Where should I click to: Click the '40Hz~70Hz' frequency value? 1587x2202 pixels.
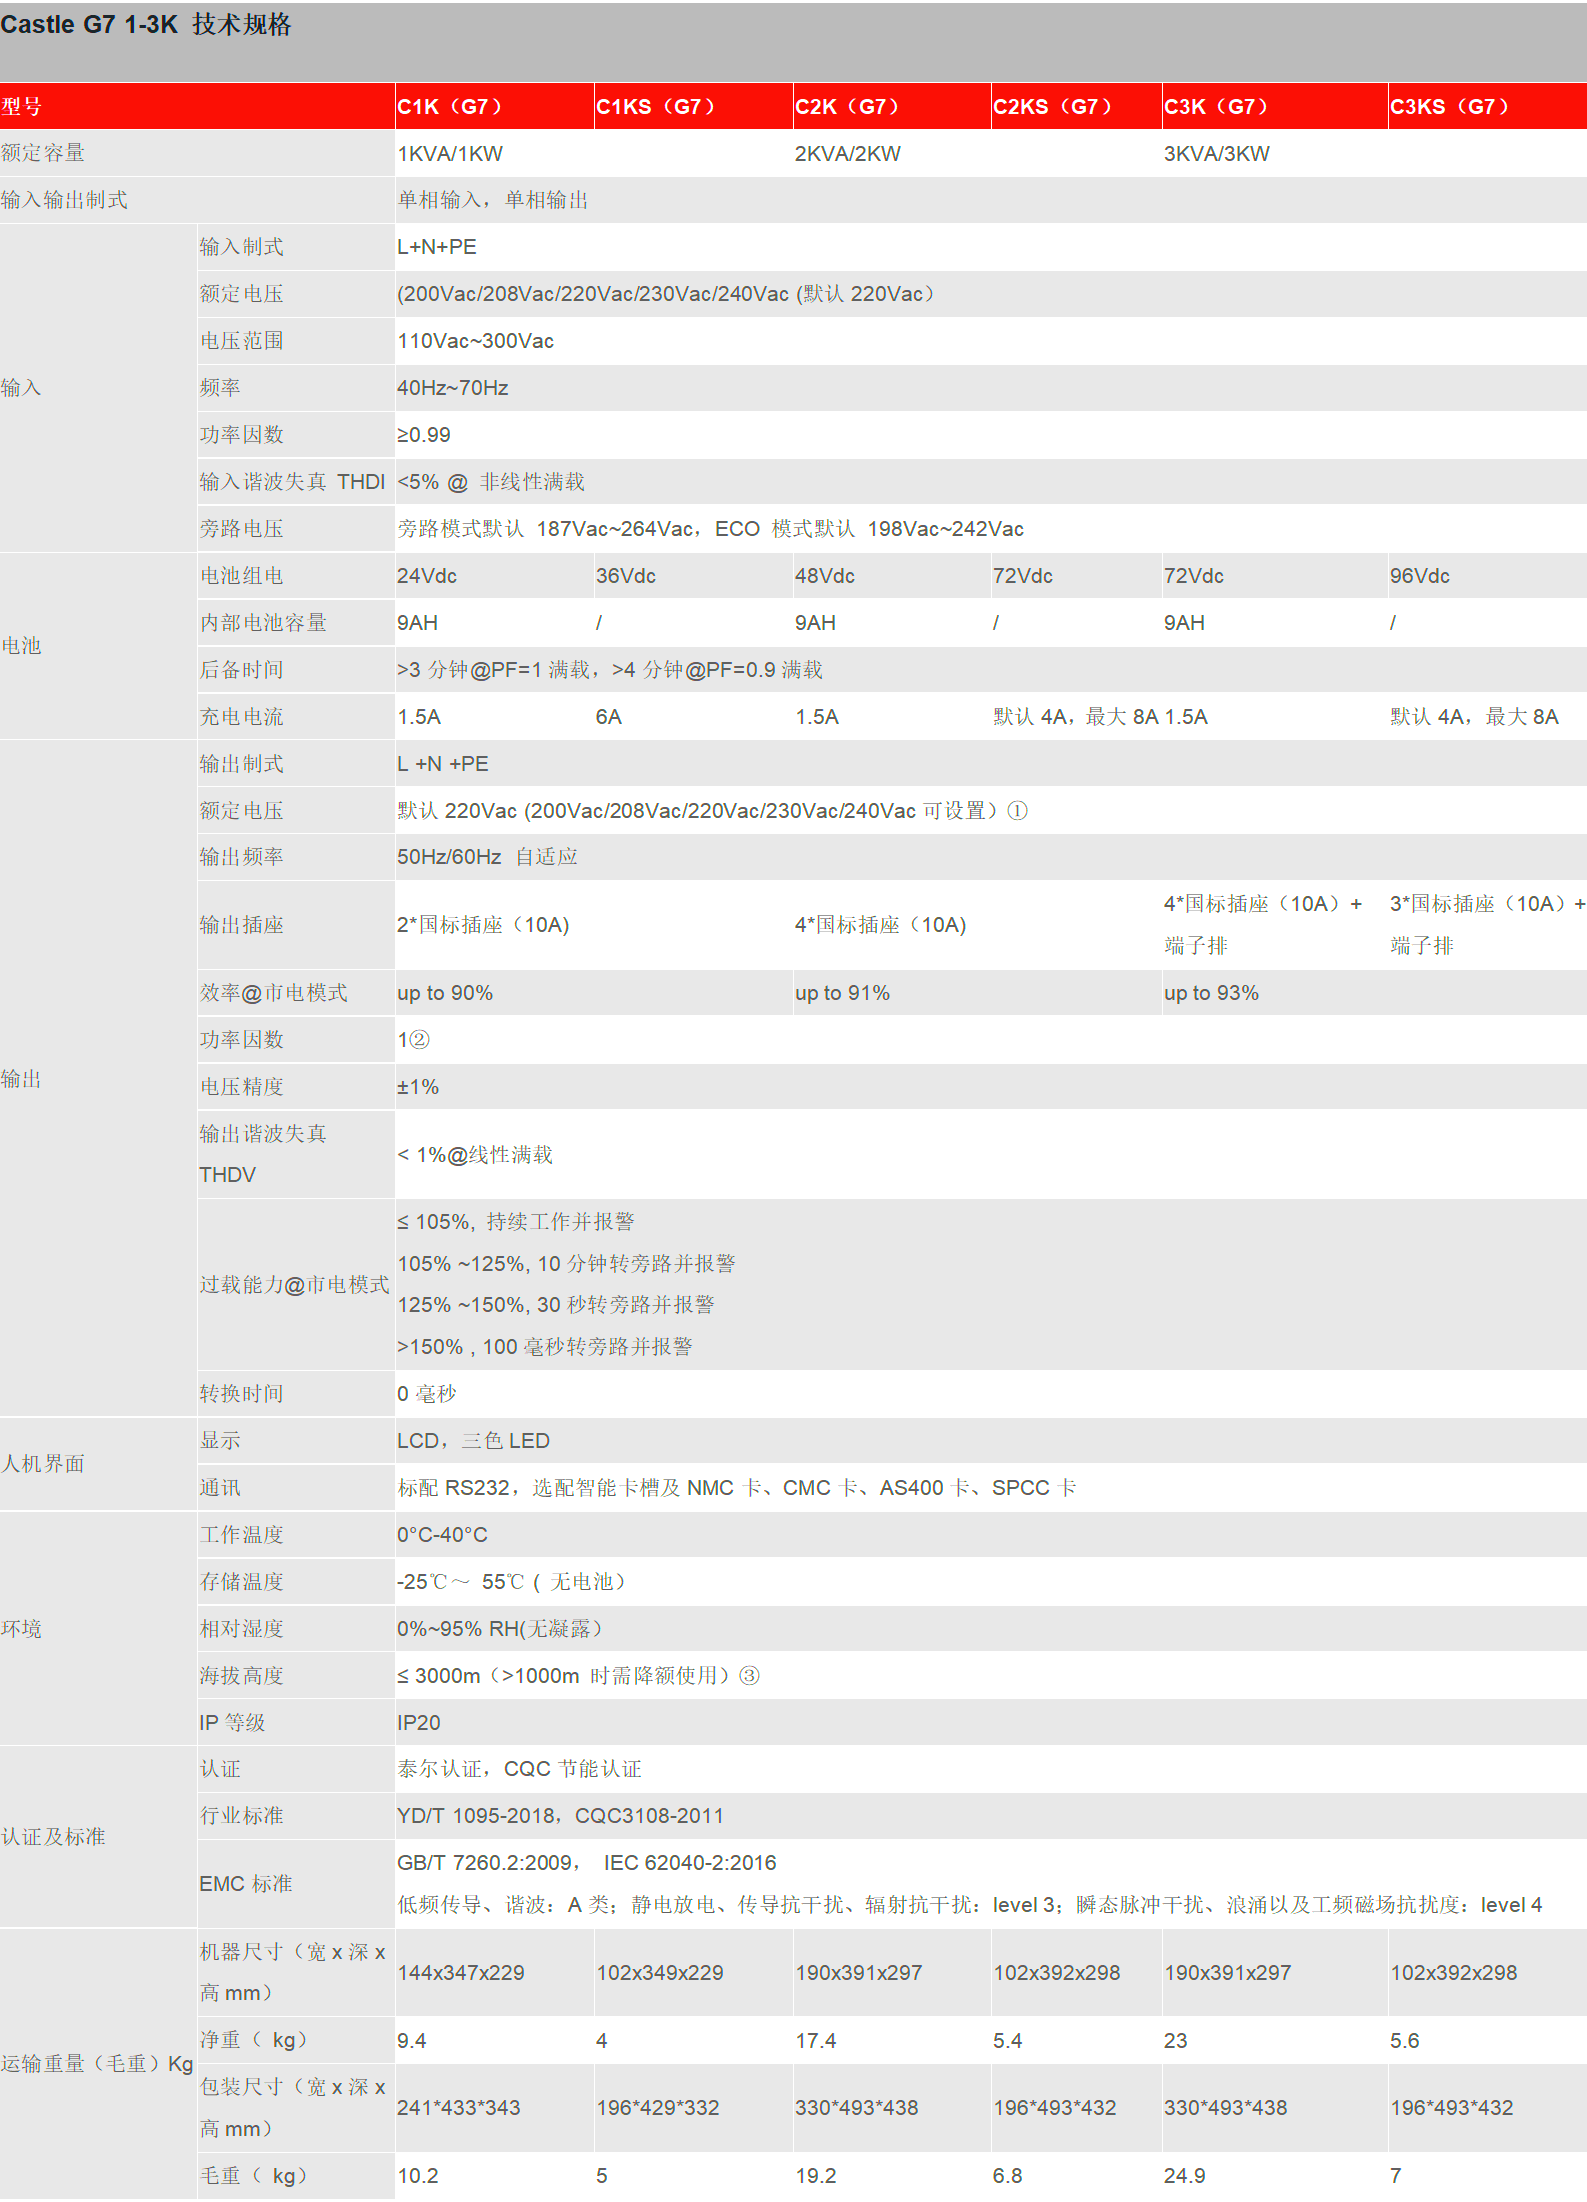453,388
